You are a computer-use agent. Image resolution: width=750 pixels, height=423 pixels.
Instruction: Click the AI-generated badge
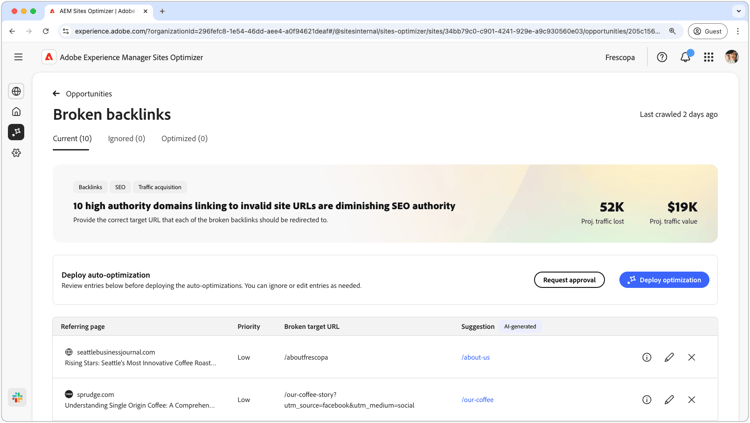pos(520,326)
